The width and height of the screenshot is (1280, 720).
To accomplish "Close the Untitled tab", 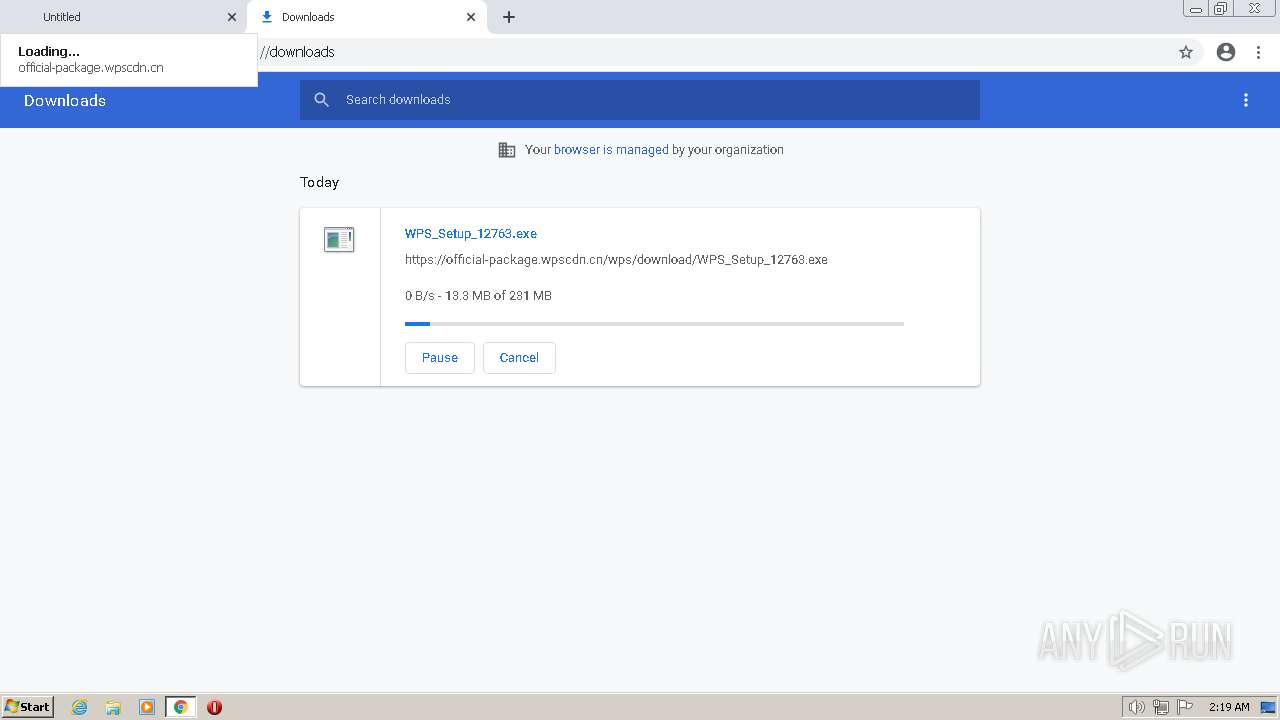I will coord(232,17).
